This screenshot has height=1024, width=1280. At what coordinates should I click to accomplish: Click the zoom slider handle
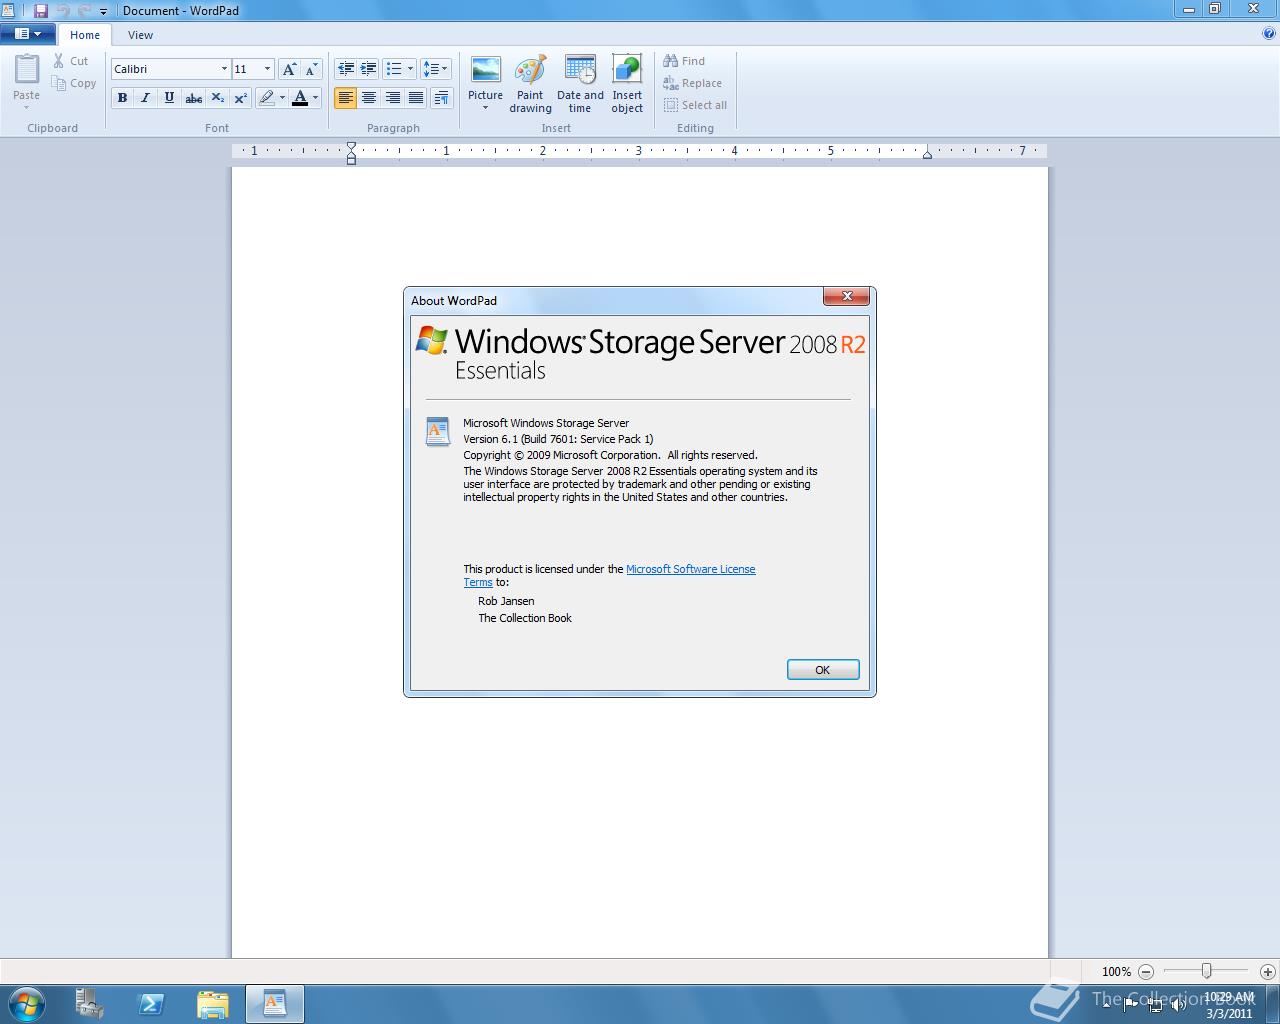coord(1207,971)
